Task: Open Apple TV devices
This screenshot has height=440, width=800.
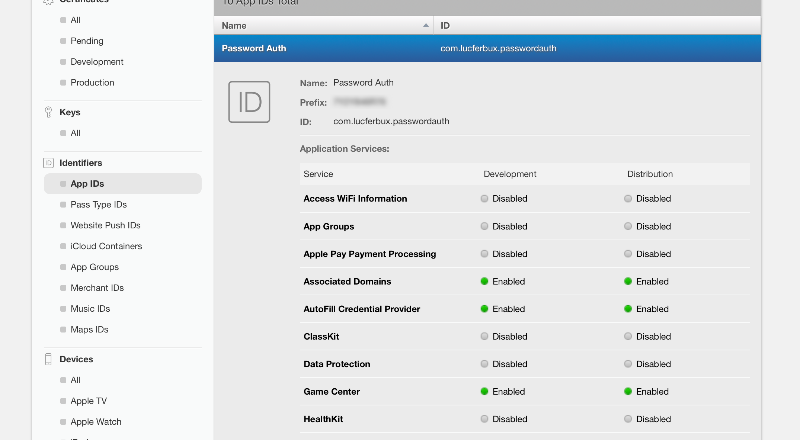Action: pyautogui.click(x=89, y=401)
